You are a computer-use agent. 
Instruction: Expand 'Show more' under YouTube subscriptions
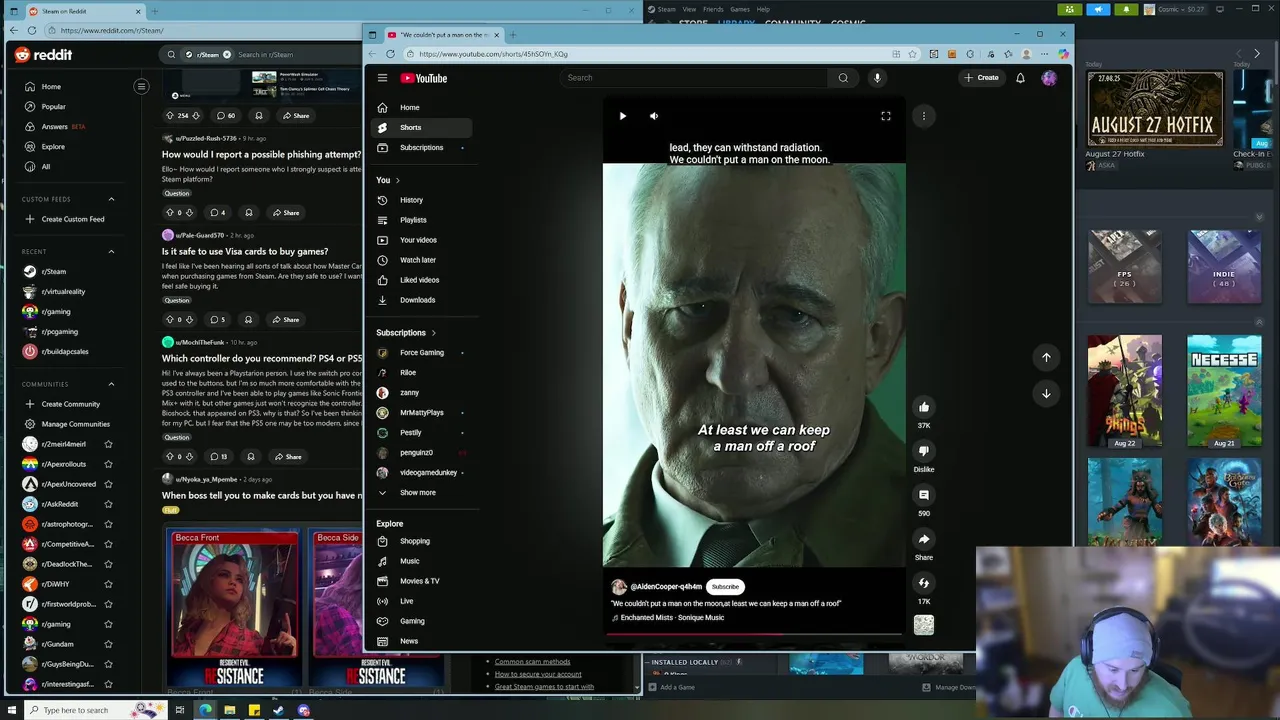(421, 493)
